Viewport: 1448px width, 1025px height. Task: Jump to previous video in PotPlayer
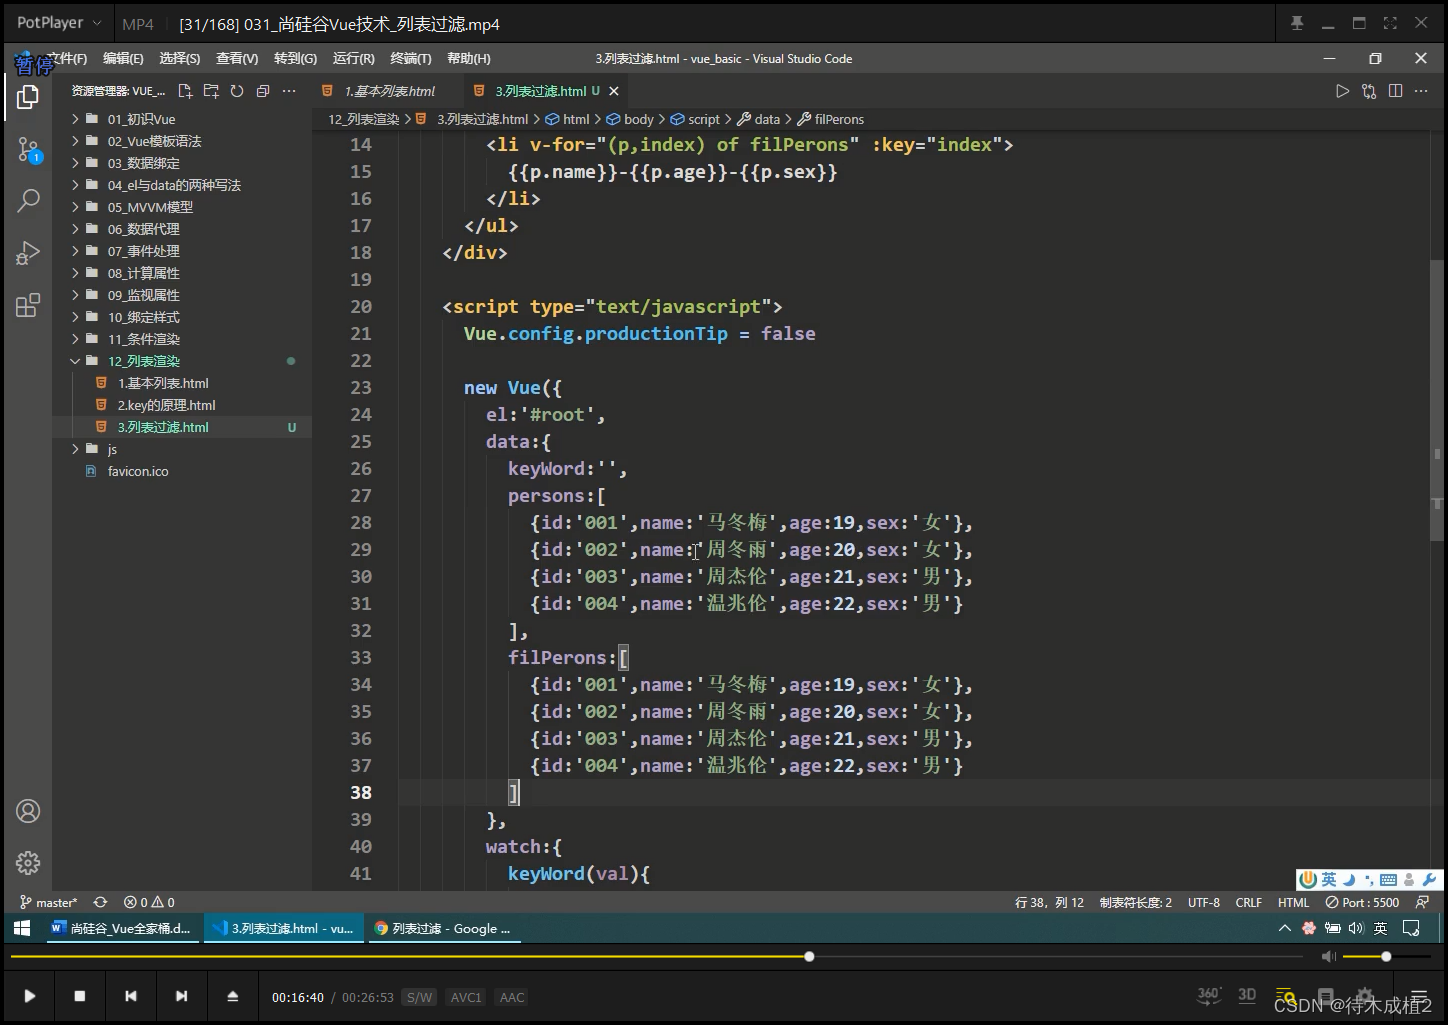tap(130, 996)
